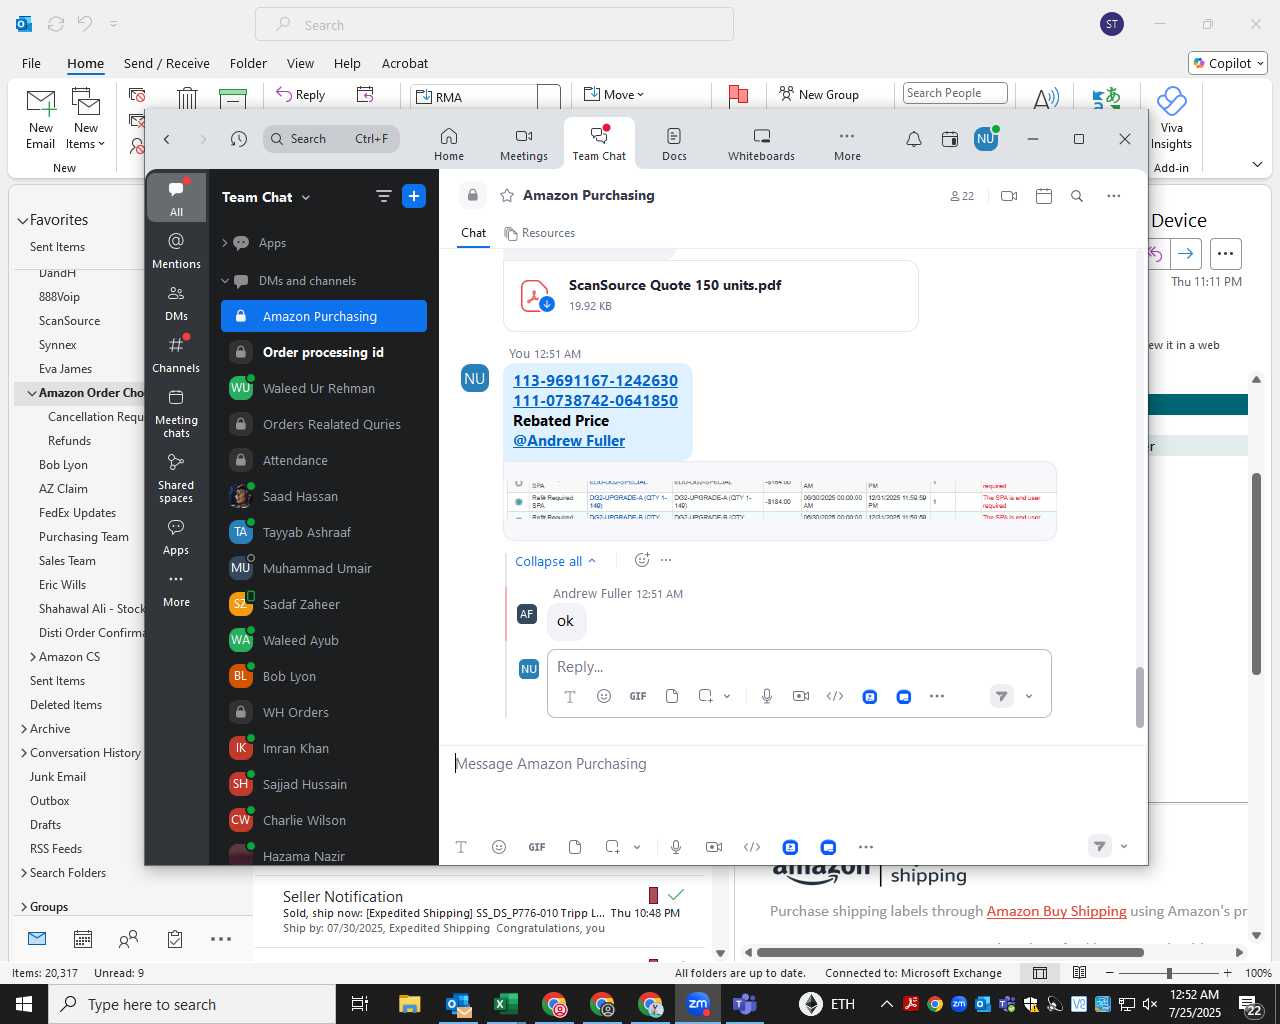
Task: Select DMs in Zoom sidebar
Action: 176,303
